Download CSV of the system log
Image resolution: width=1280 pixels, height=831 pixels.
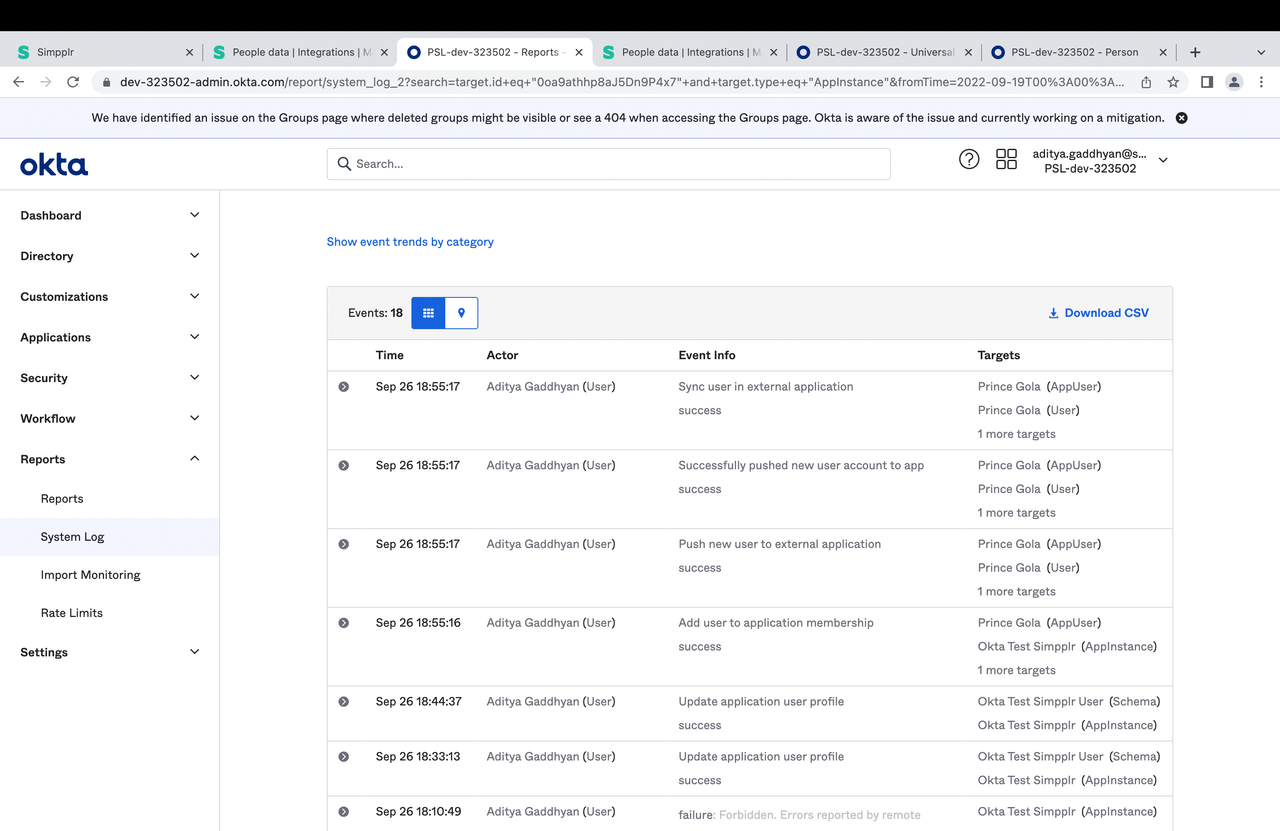point(1098,313)
